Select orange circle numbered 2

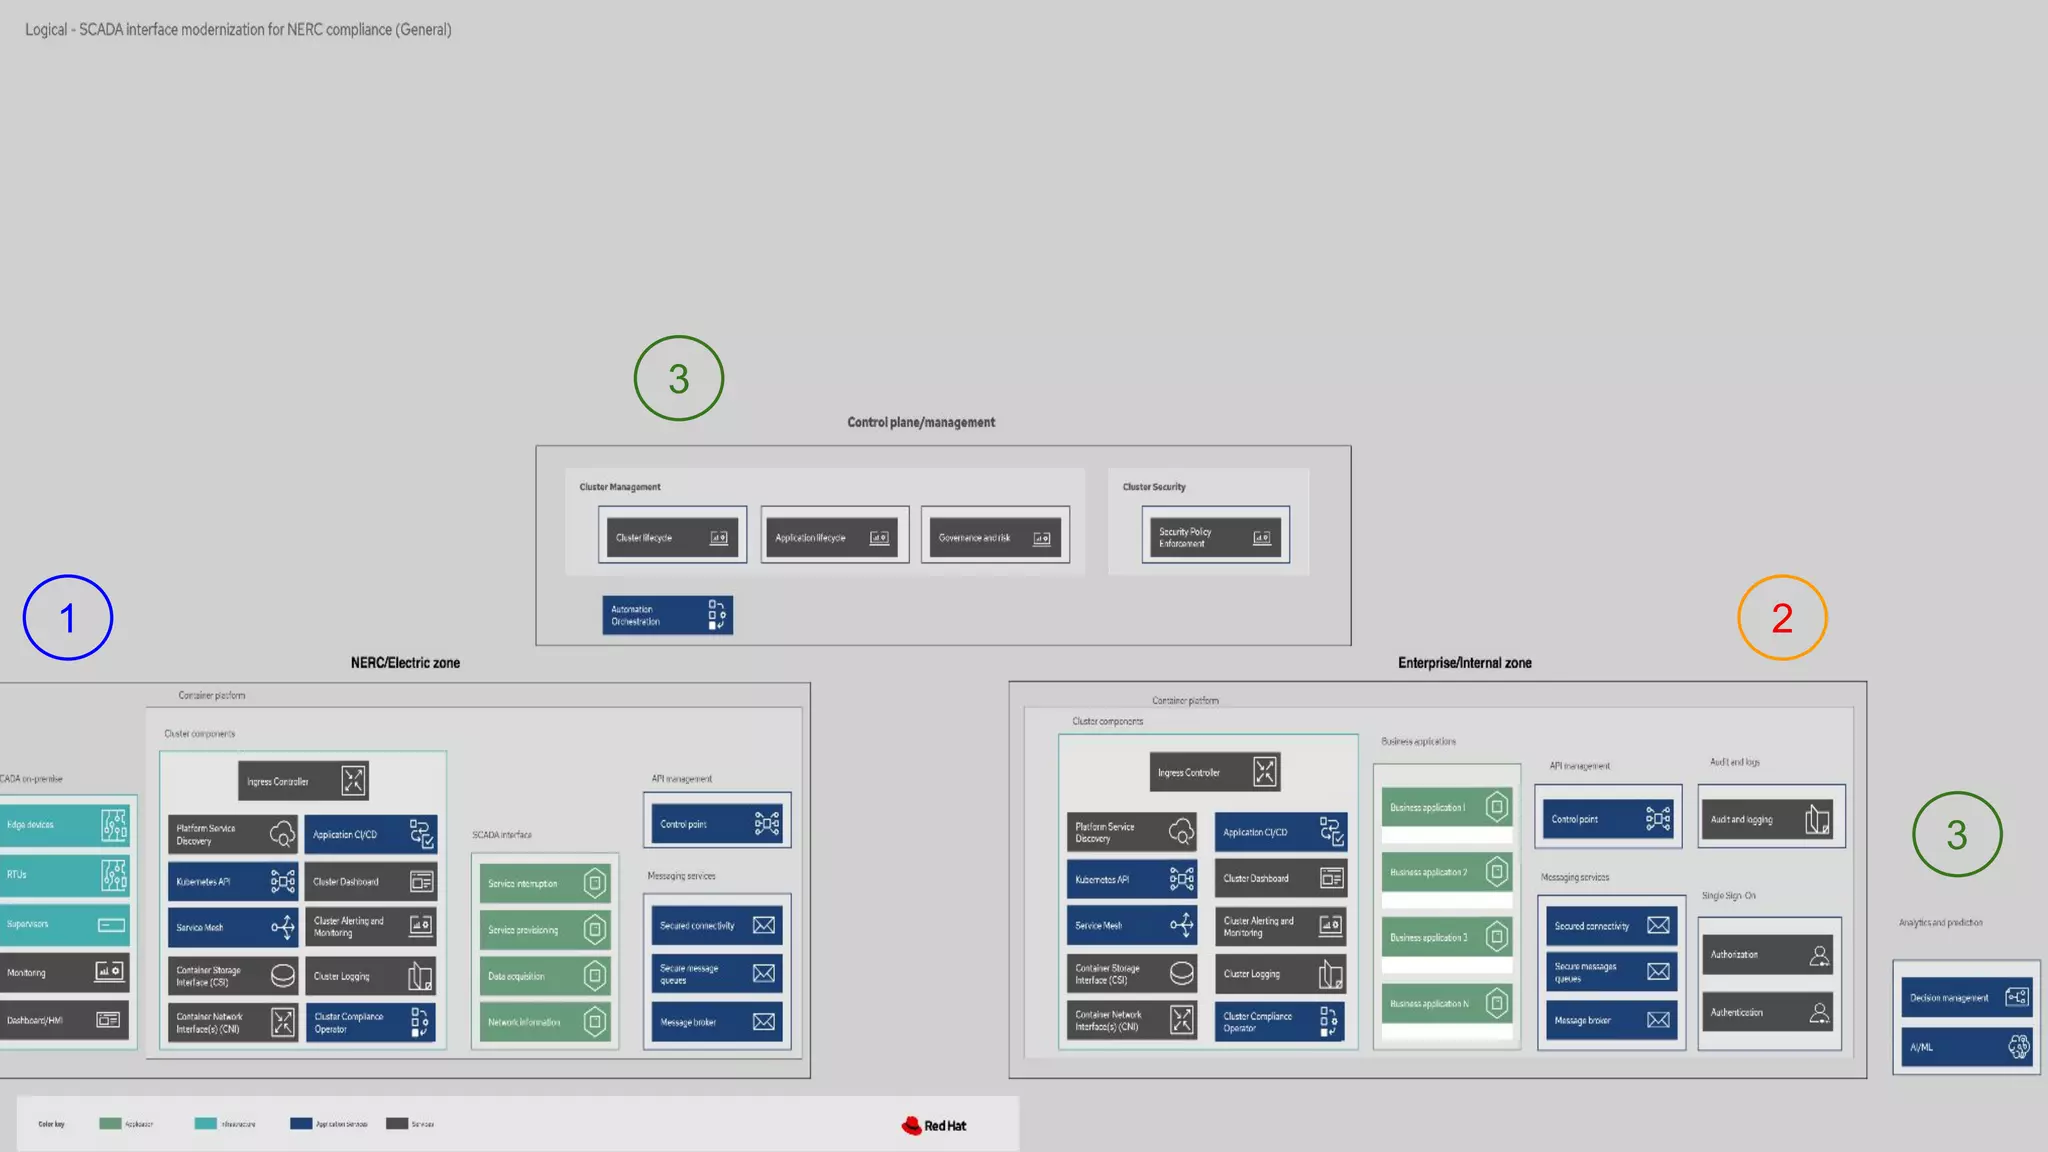click(1782, 617)
